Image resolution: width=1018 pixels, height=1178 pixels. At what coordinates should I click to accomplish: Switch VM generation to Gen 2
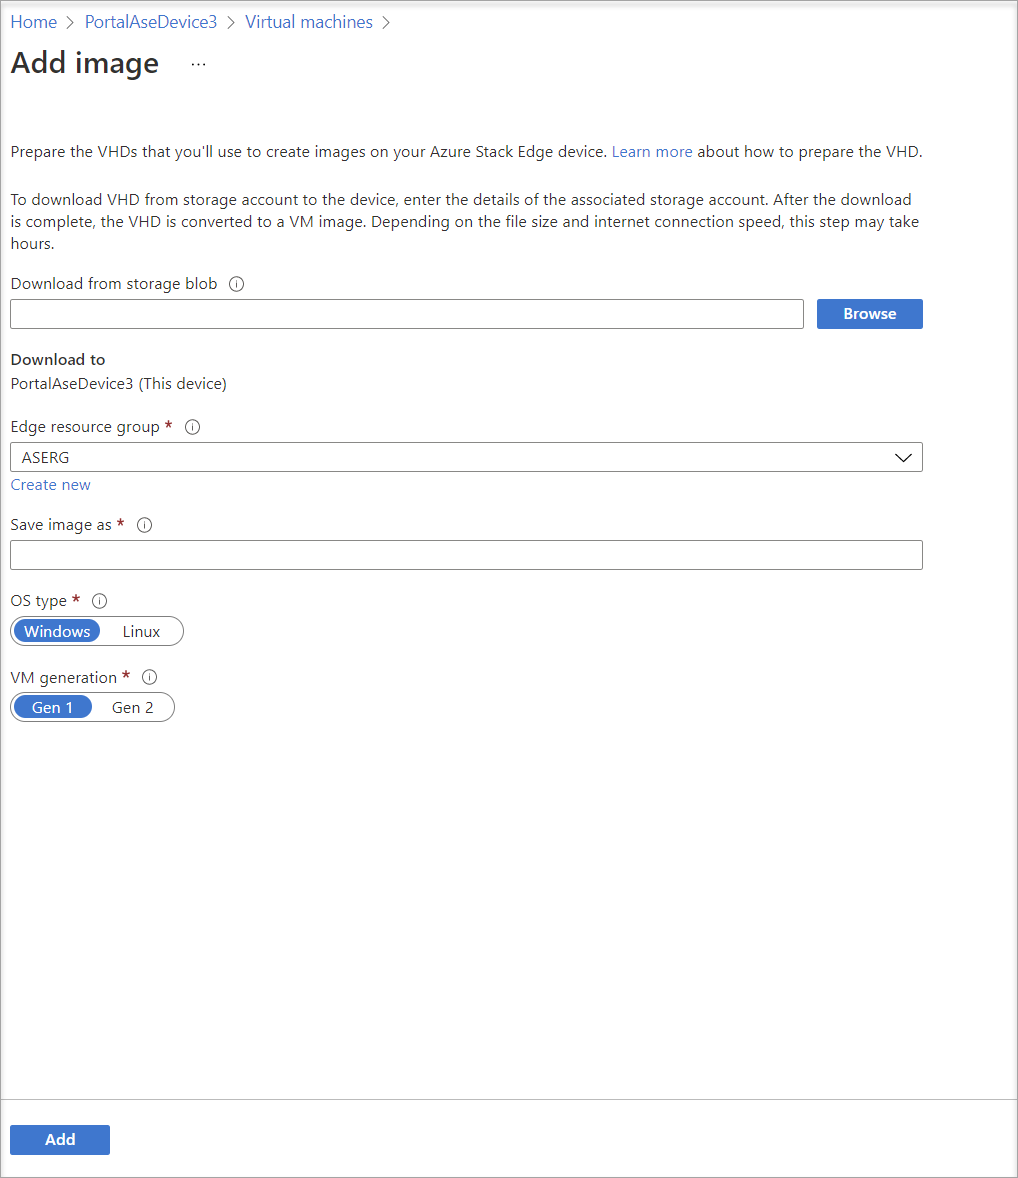point(133,707)
